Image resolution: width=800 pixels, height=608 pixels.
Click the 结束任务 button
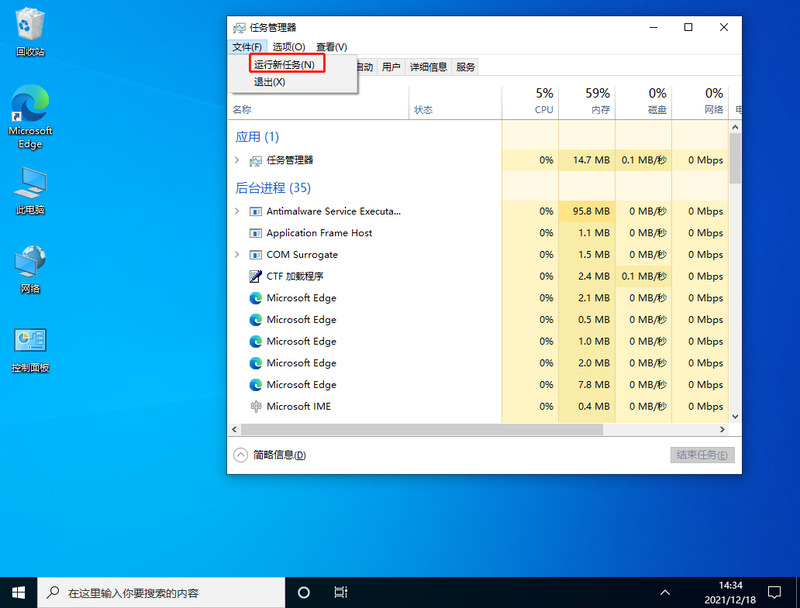click(x=701, y=454)
